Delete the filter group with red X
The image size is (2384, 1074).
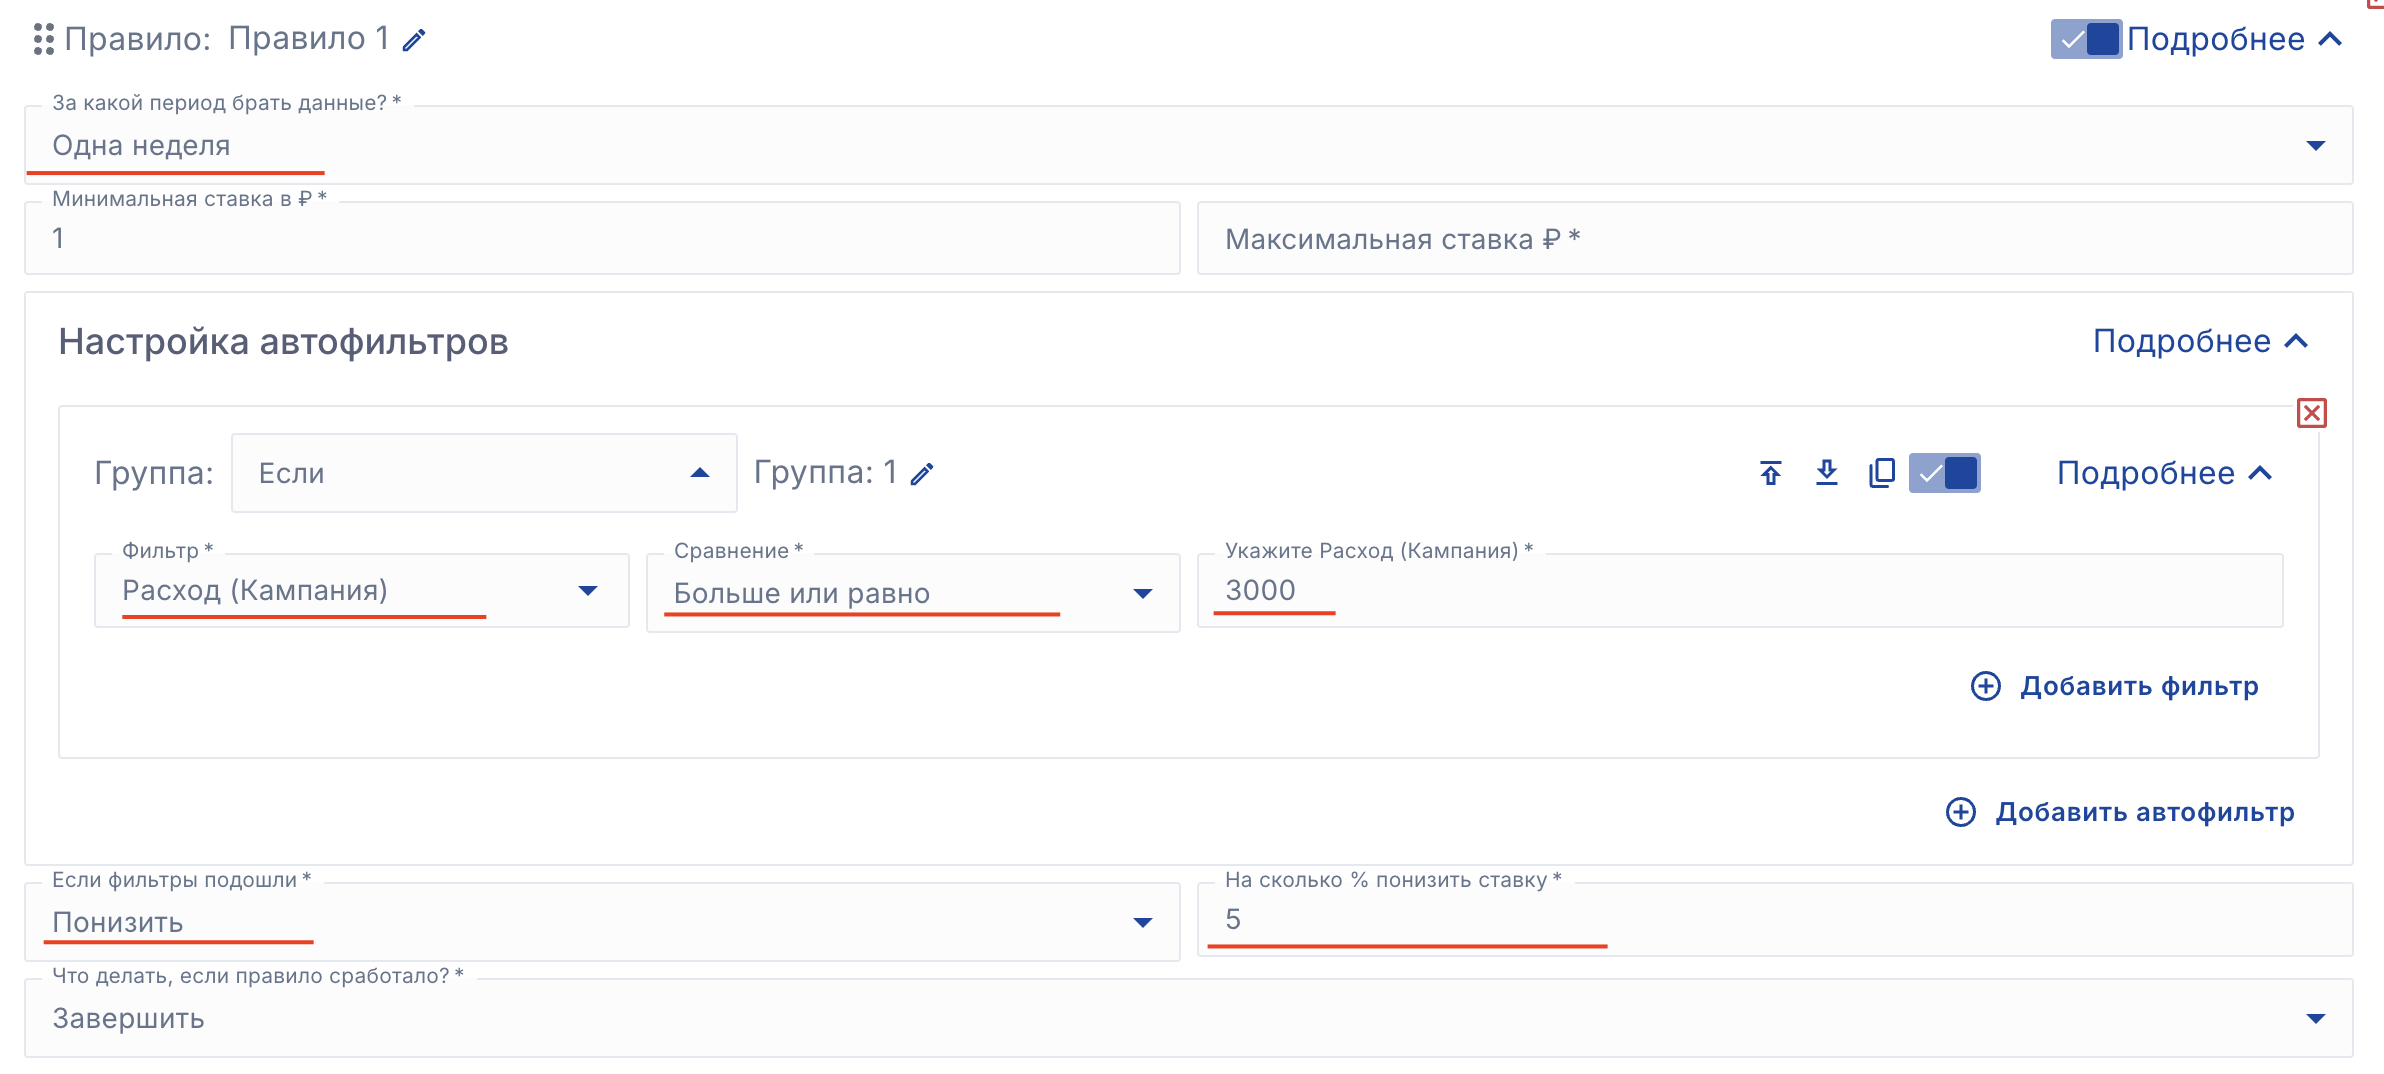click(x=2311, y=413)
